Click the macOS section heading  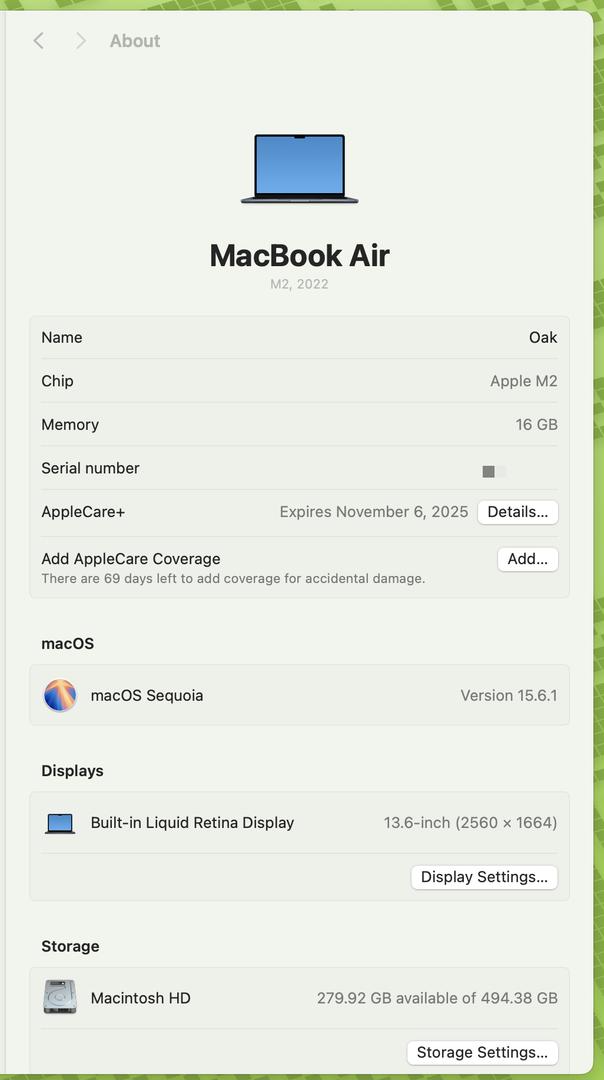[67, 643]
